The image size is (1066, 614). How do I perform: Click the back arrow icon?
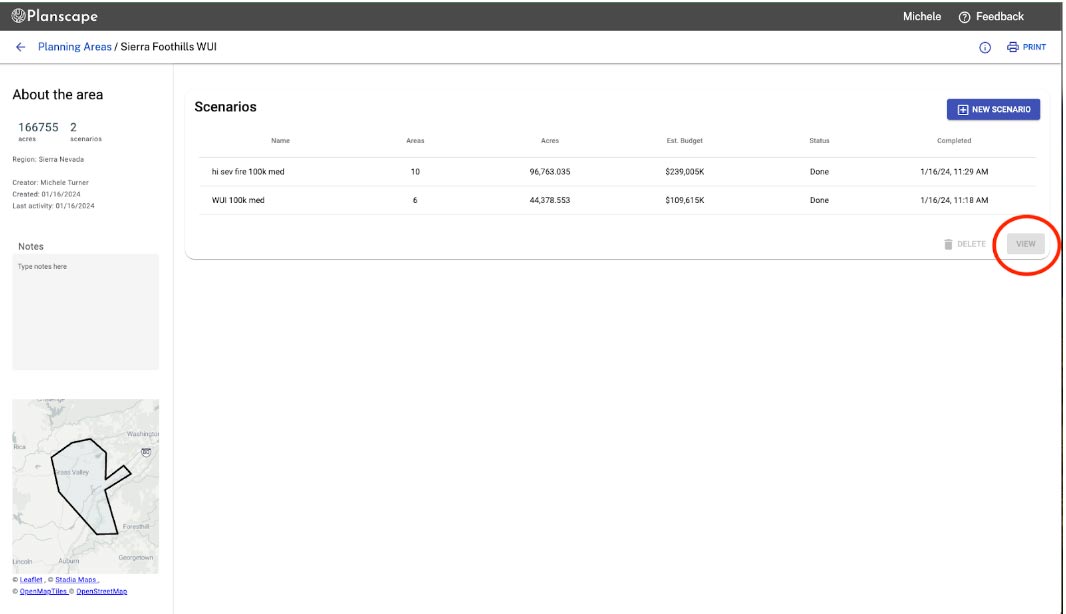coord(20,47)
